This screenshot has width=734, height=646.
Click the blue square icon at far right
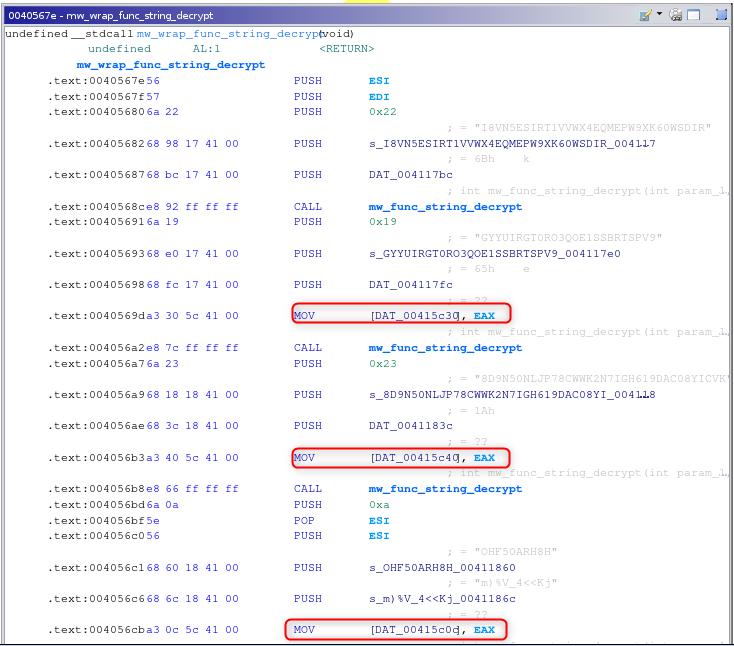click(720, 15)
